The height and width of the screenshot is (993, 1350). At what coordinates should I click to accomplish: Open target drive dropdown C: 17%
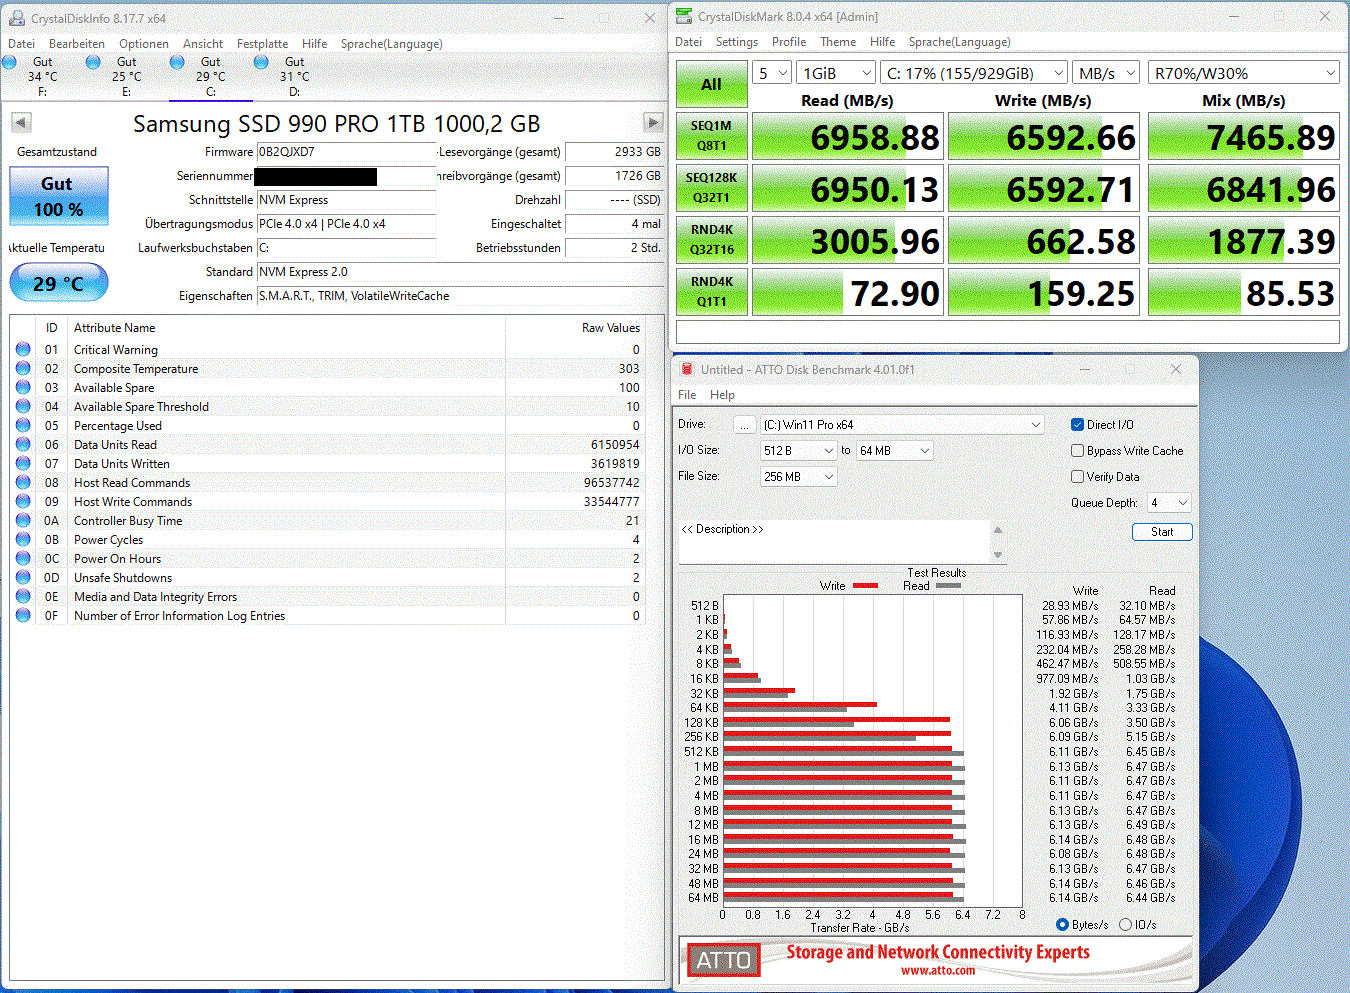click(x=975, y=73)
